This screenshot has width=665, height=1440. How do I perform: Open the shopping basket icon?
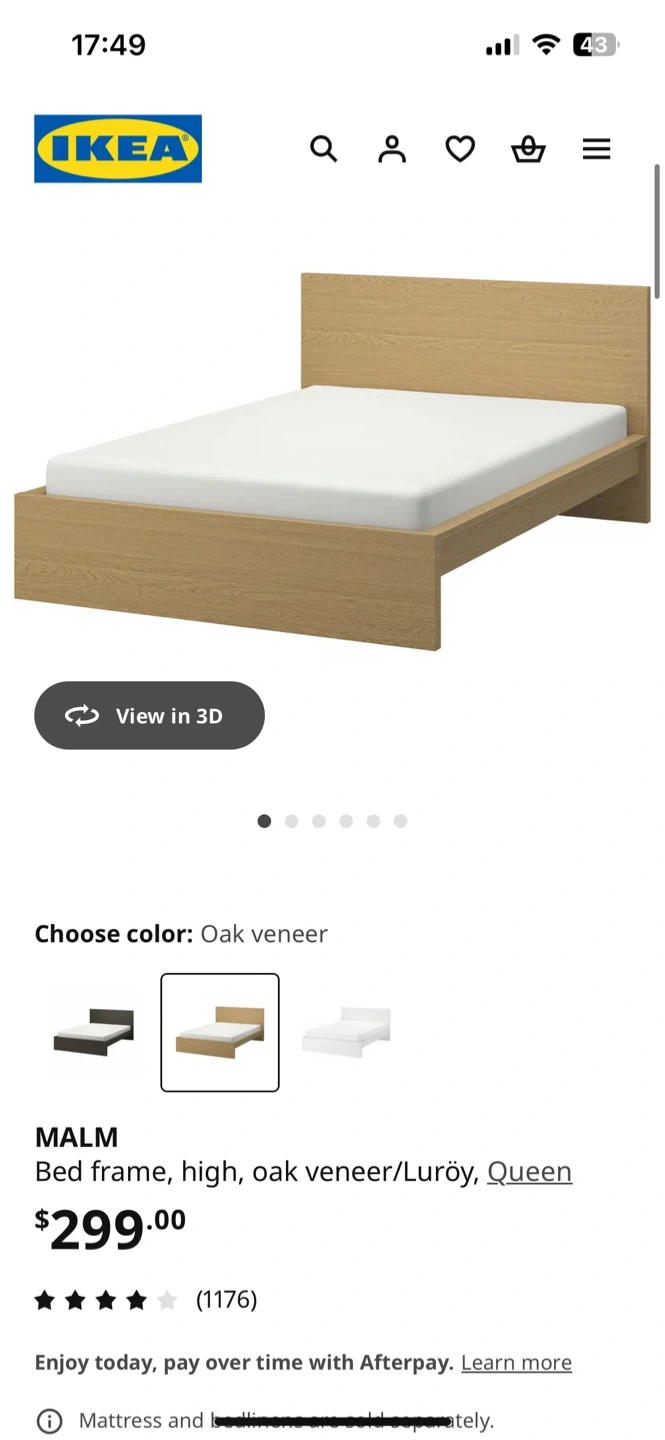point(528,149)
